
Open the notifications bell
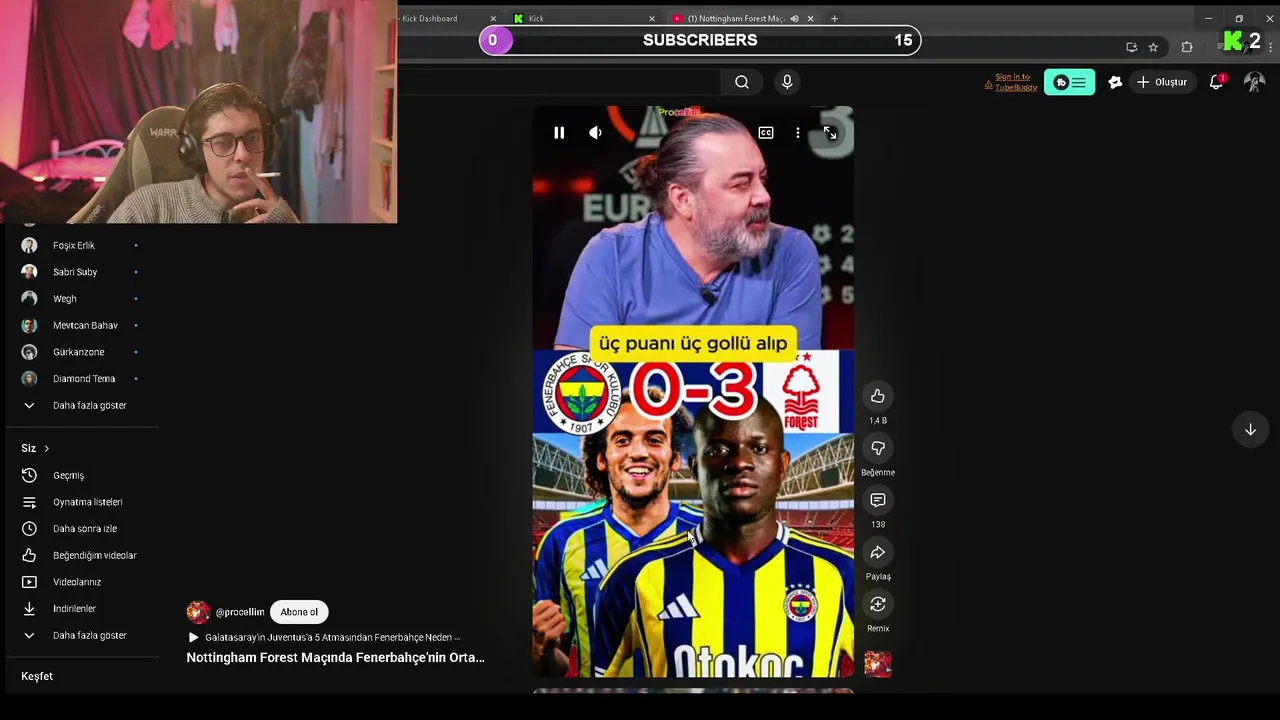click(x=1216, y=82)
